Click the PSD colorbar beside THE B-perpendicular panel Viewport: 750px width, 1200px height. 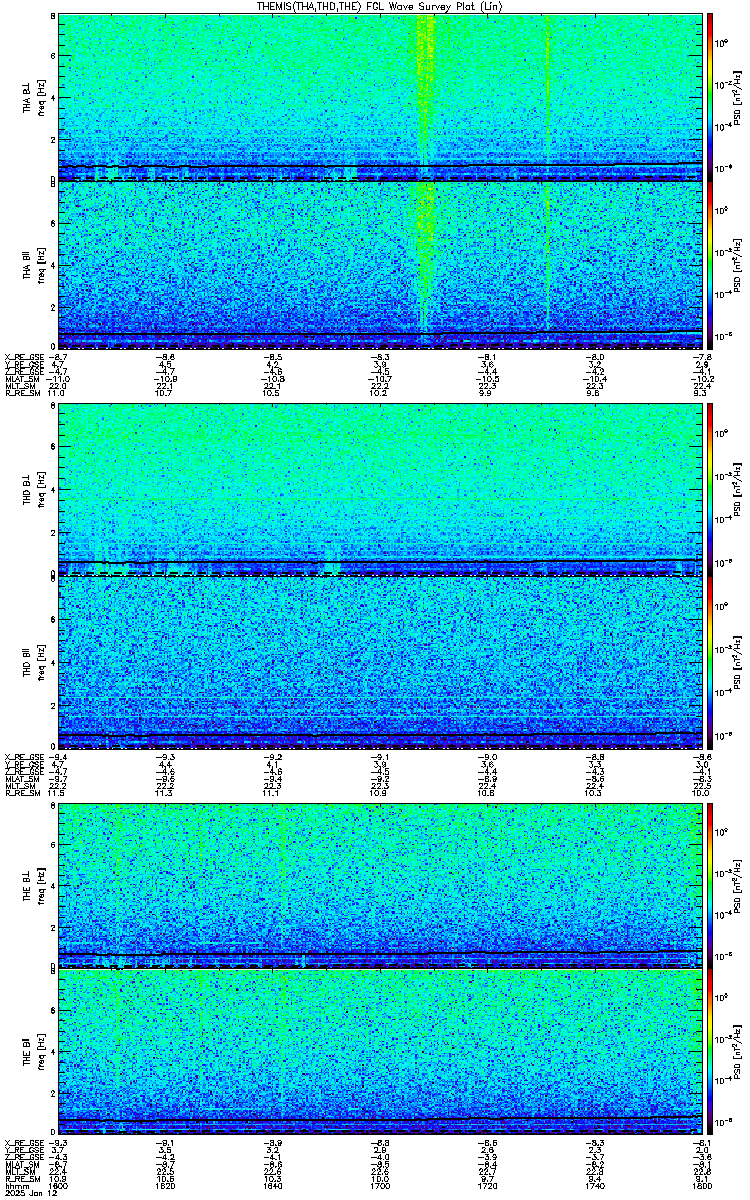(710, 886)
